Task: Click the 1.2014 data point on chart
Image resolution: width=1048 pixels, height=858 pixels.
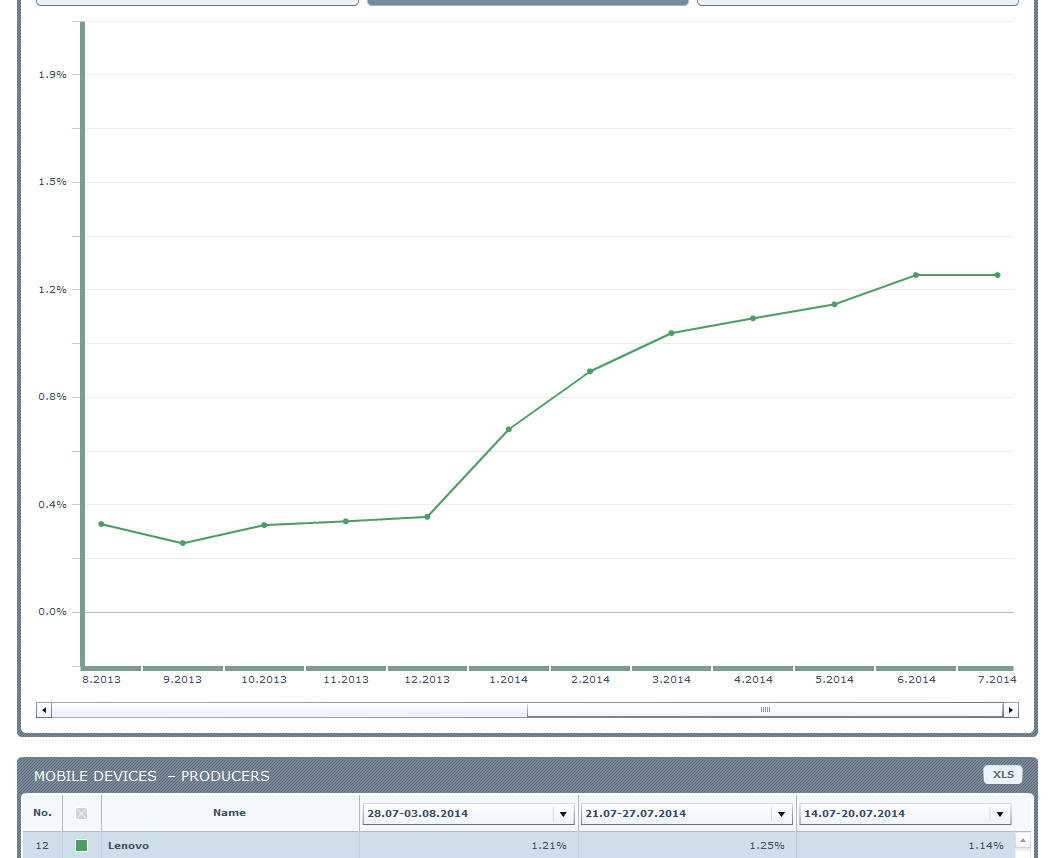Action: click(x=508, y=430)
